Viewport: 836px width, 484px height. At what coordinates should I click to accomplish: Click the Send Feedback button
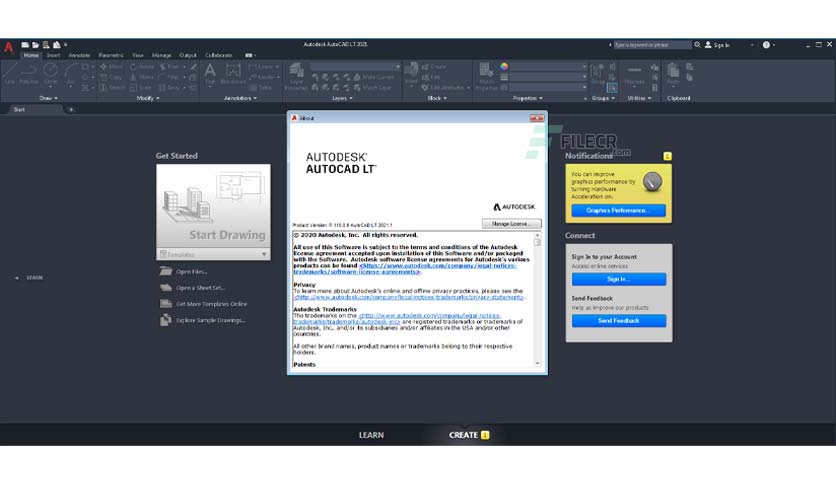click(x=618, y=320)
